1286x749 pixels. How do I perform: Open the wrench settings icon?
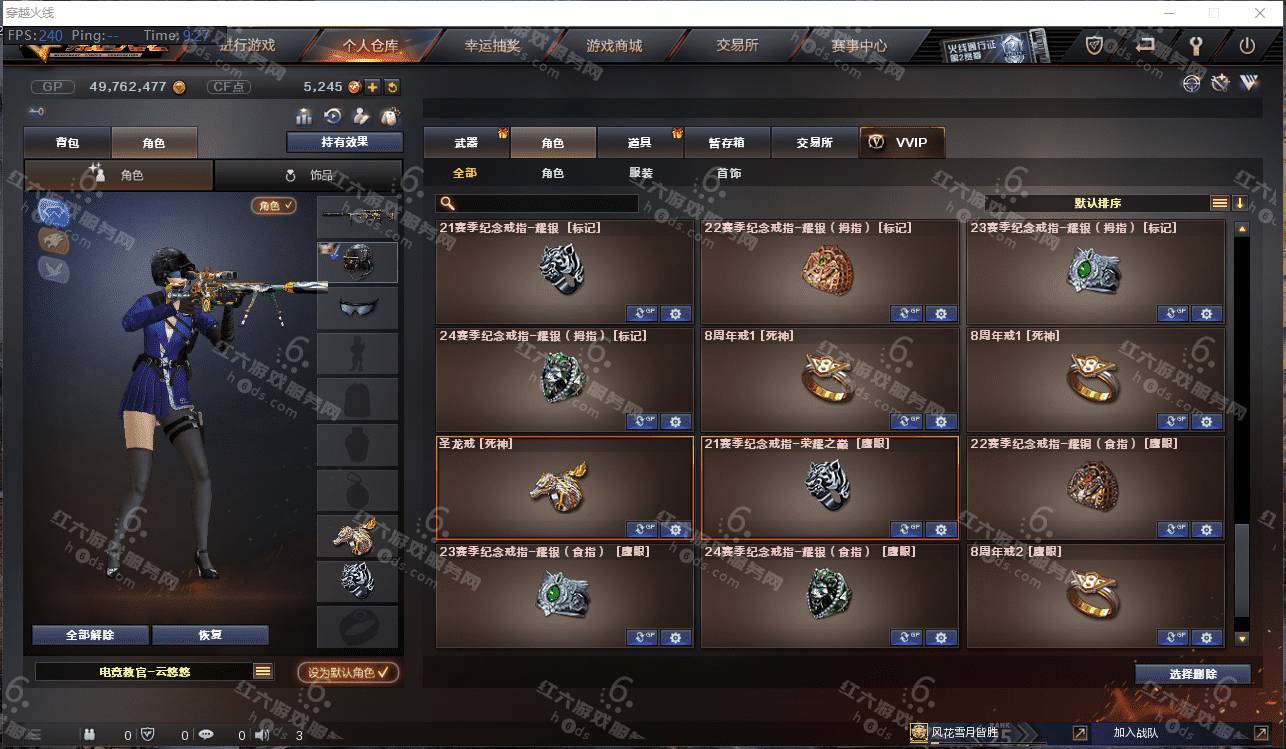point(1195,46)
